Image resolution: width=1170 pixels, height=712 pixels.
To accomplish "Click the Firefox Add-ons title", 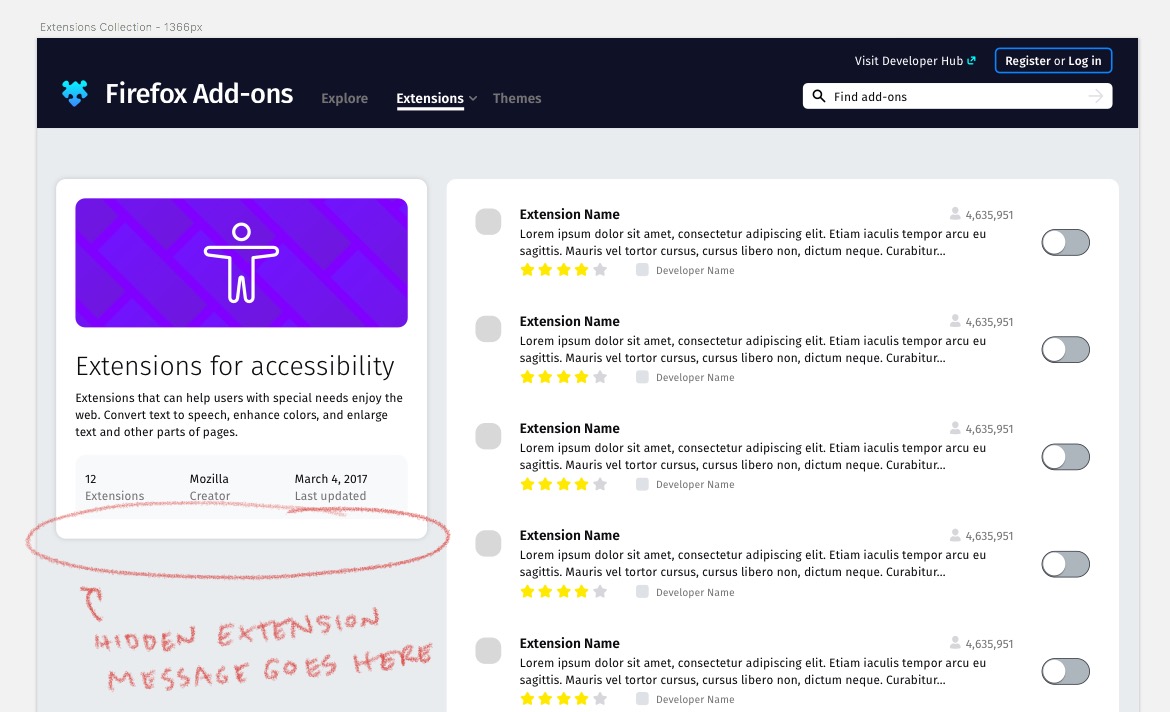I will coord(199,93).
